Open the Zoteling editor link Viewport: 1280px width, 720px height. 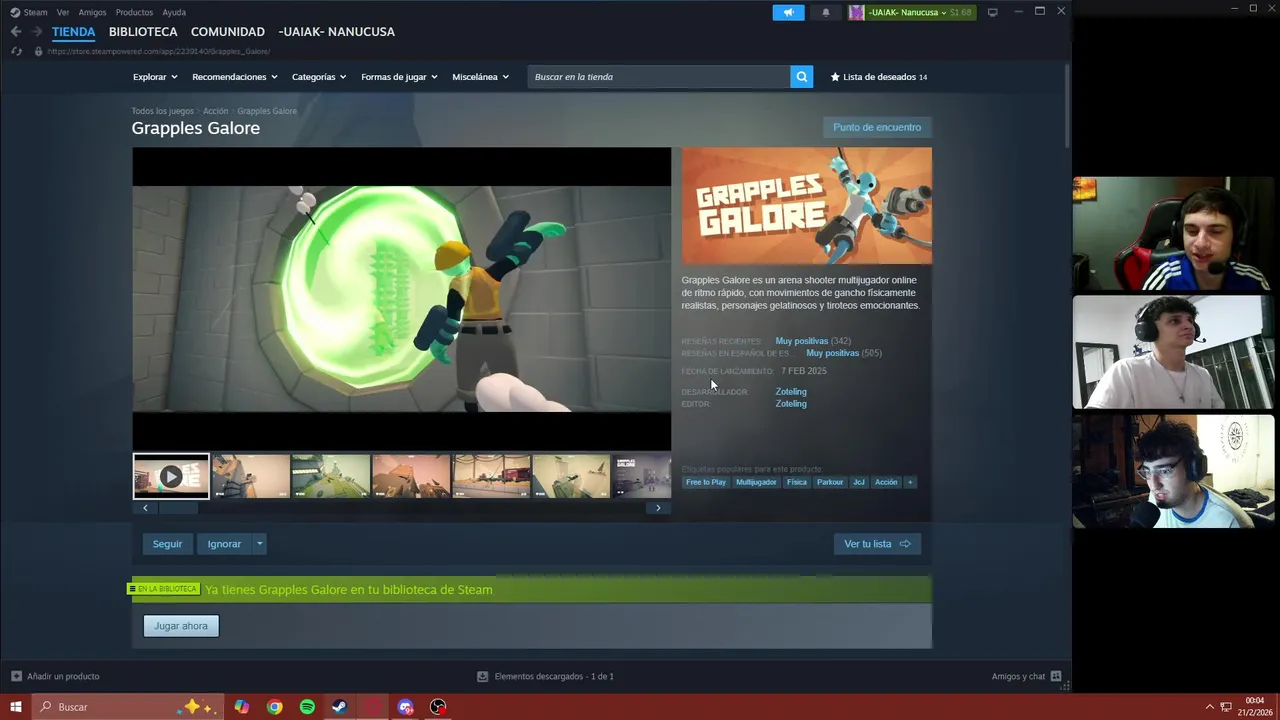coord(791,404)
